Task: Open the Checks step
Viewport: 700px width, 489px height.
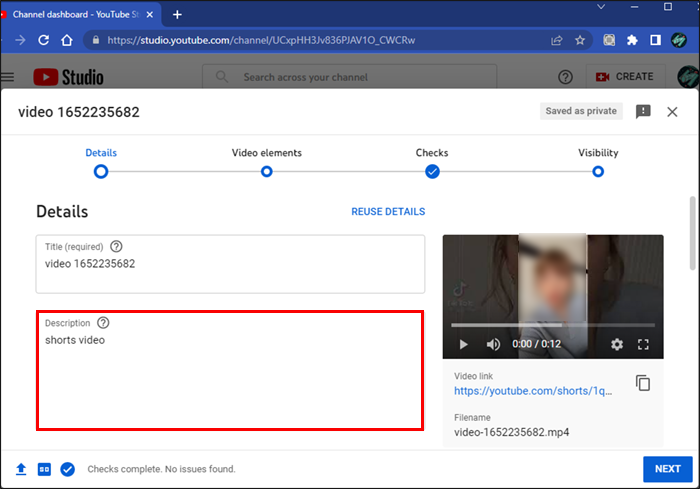Action: 432,171
